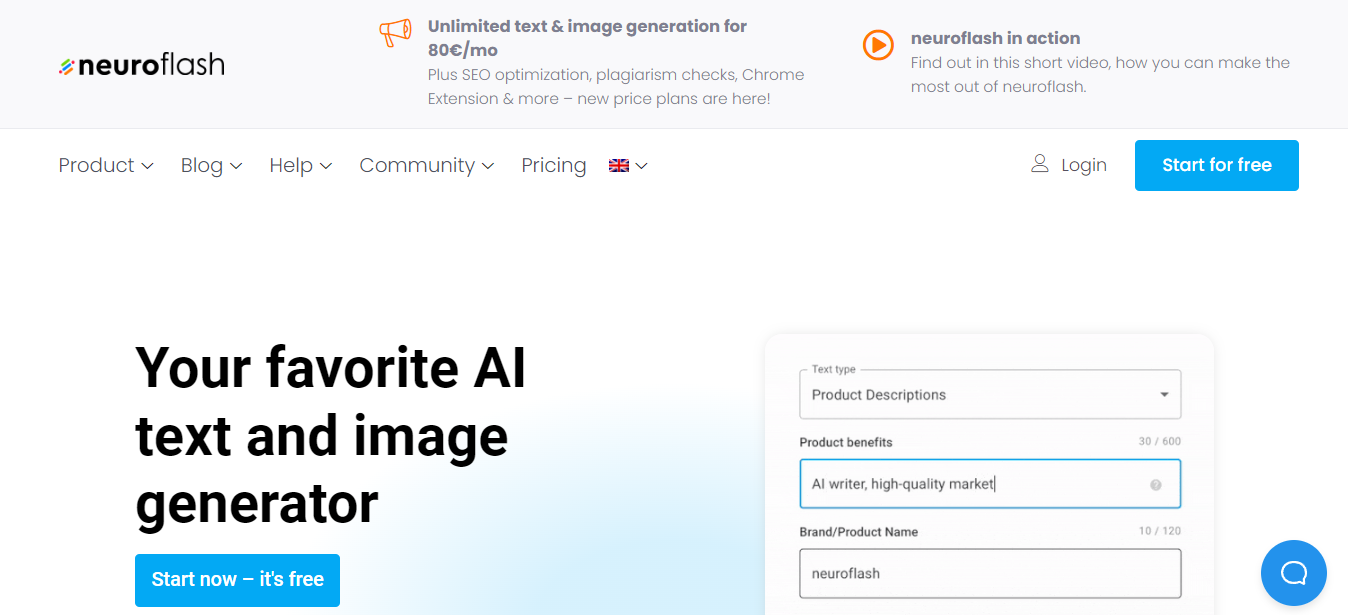Open the language selector chevron
The image size is (1348, 615).
(x=641, y=166)
